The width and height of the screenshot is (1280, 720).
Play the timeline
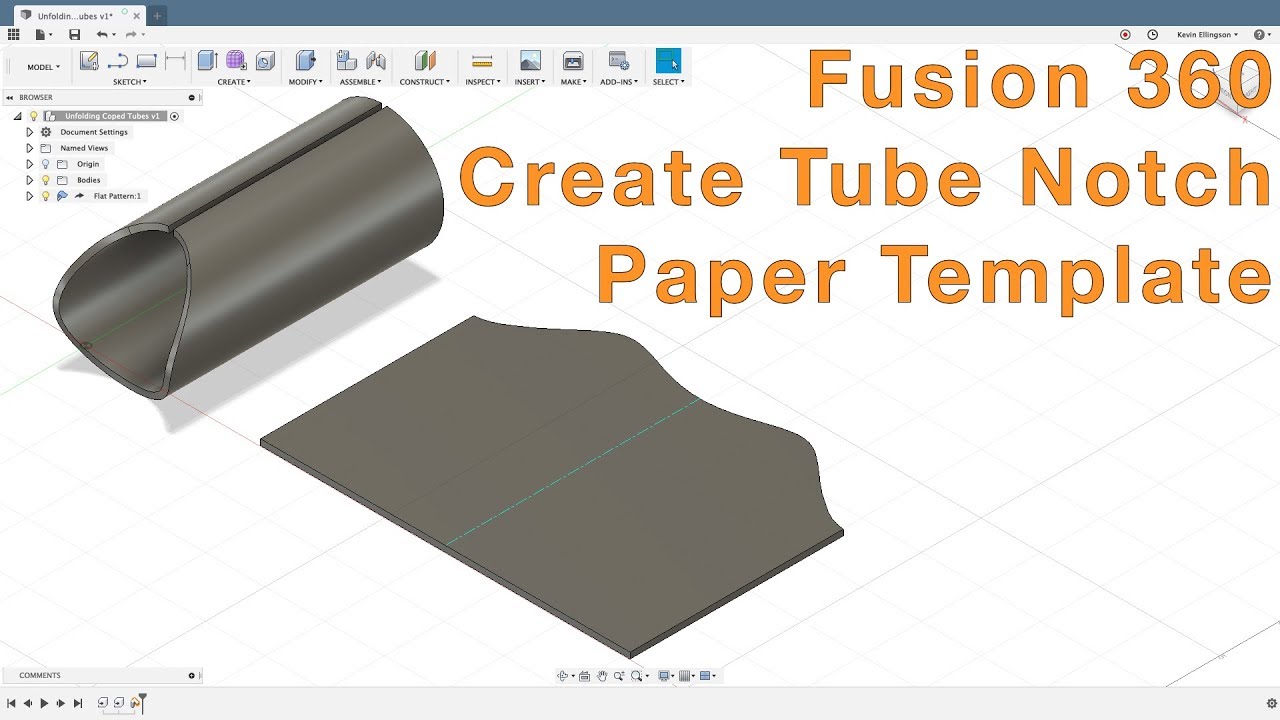point(44,703)
